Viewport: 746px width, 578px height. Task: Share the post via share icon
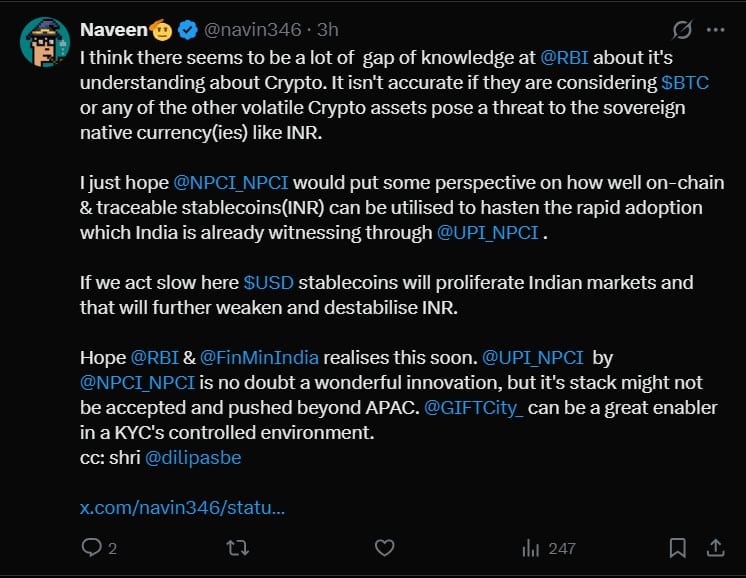pos(715,547)
